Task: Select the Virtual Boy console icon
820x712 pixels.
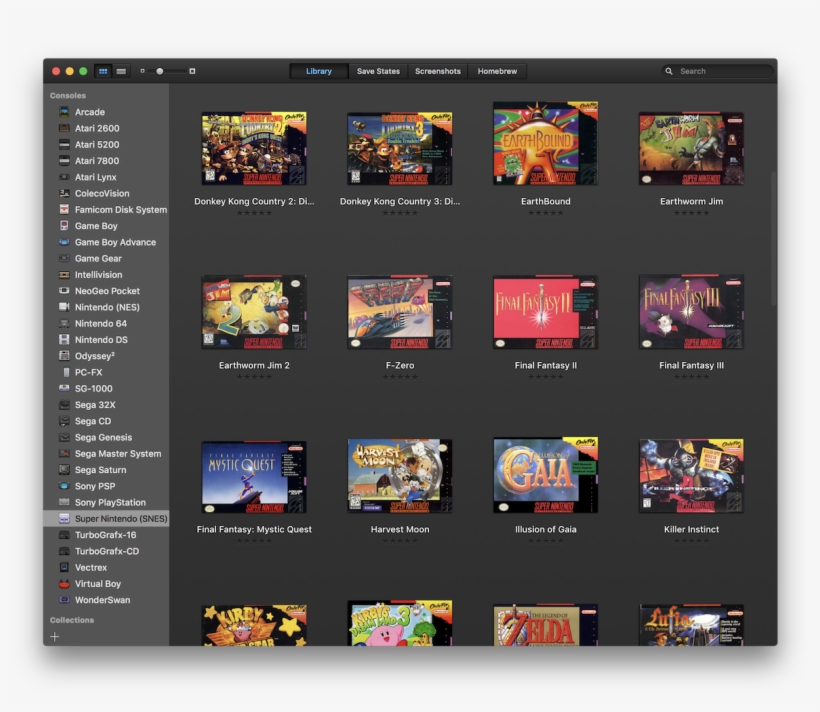Action: pos(64,584)
